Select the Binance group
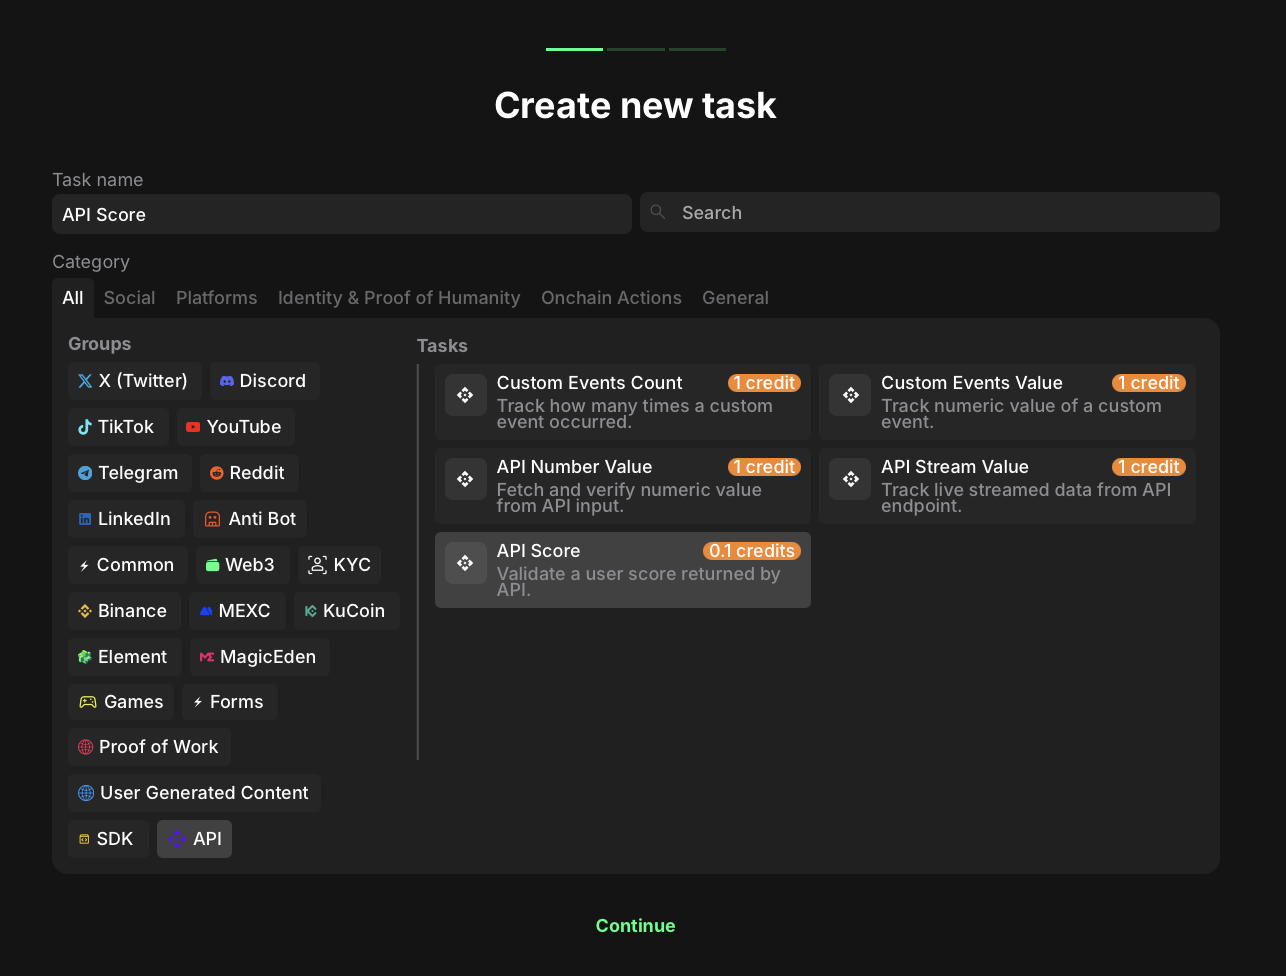 [124, 611]
